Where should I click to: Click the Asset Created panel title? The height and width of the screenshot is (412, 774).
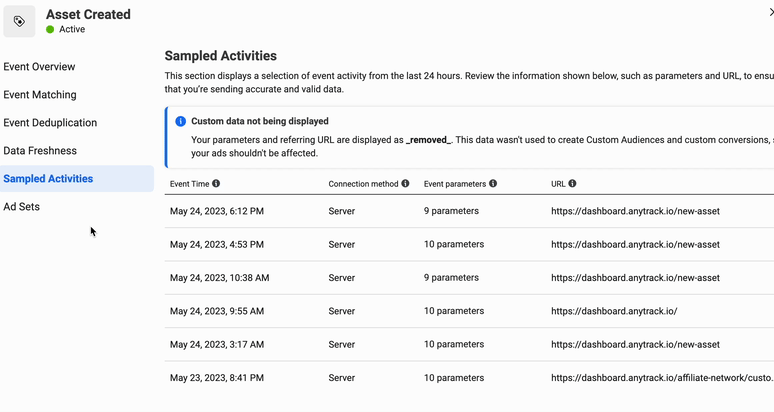click(x=88, y=14)
